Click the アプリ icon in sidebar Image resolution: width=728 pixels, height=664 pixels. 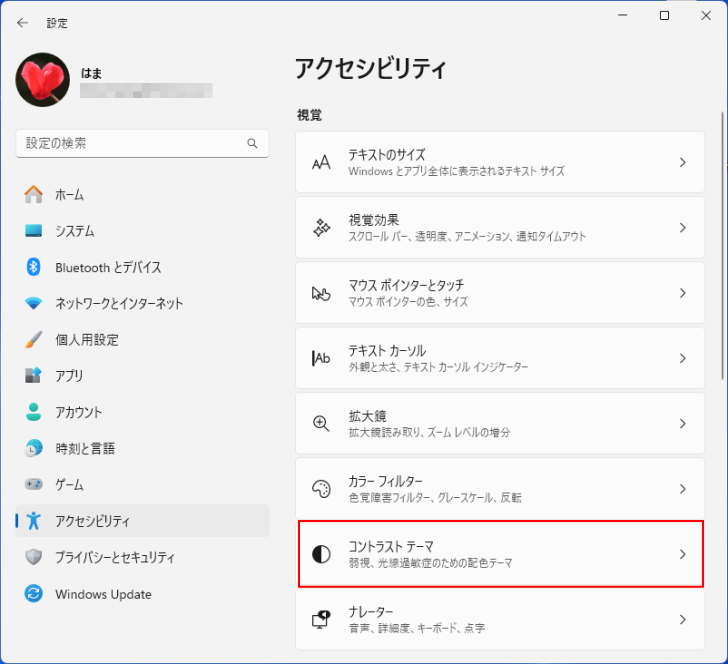tap(33, 375)
